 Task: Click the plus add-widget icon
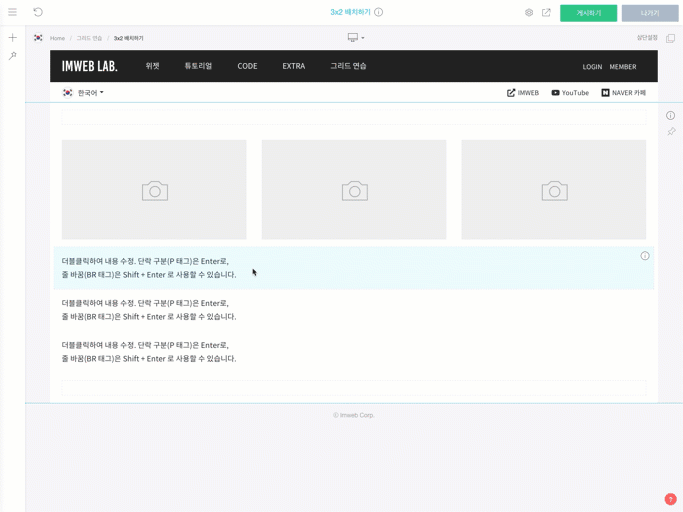pos(13,37)
